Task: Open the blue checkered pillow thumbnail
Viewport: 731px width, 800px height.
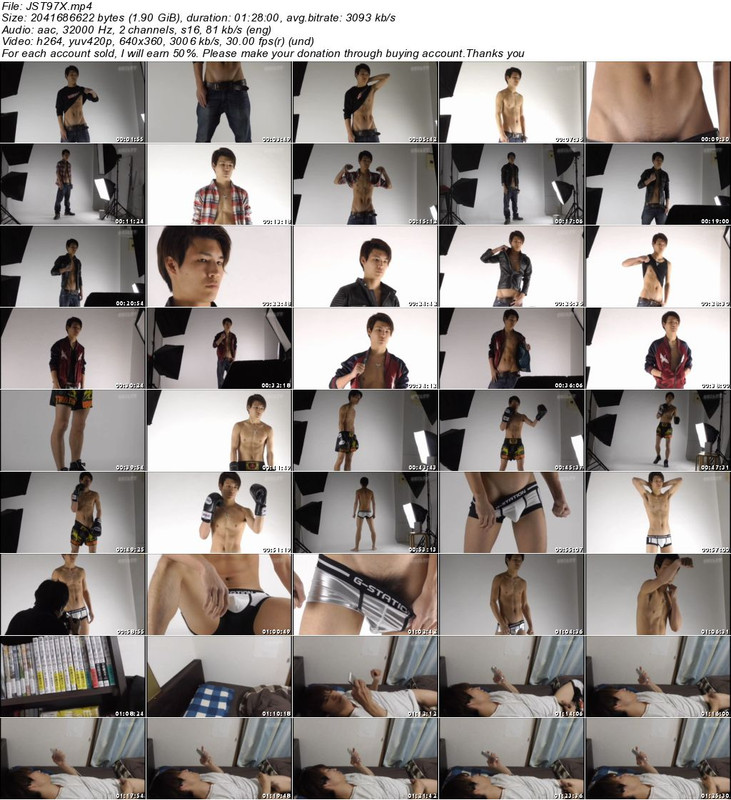Action: point(219,676)
